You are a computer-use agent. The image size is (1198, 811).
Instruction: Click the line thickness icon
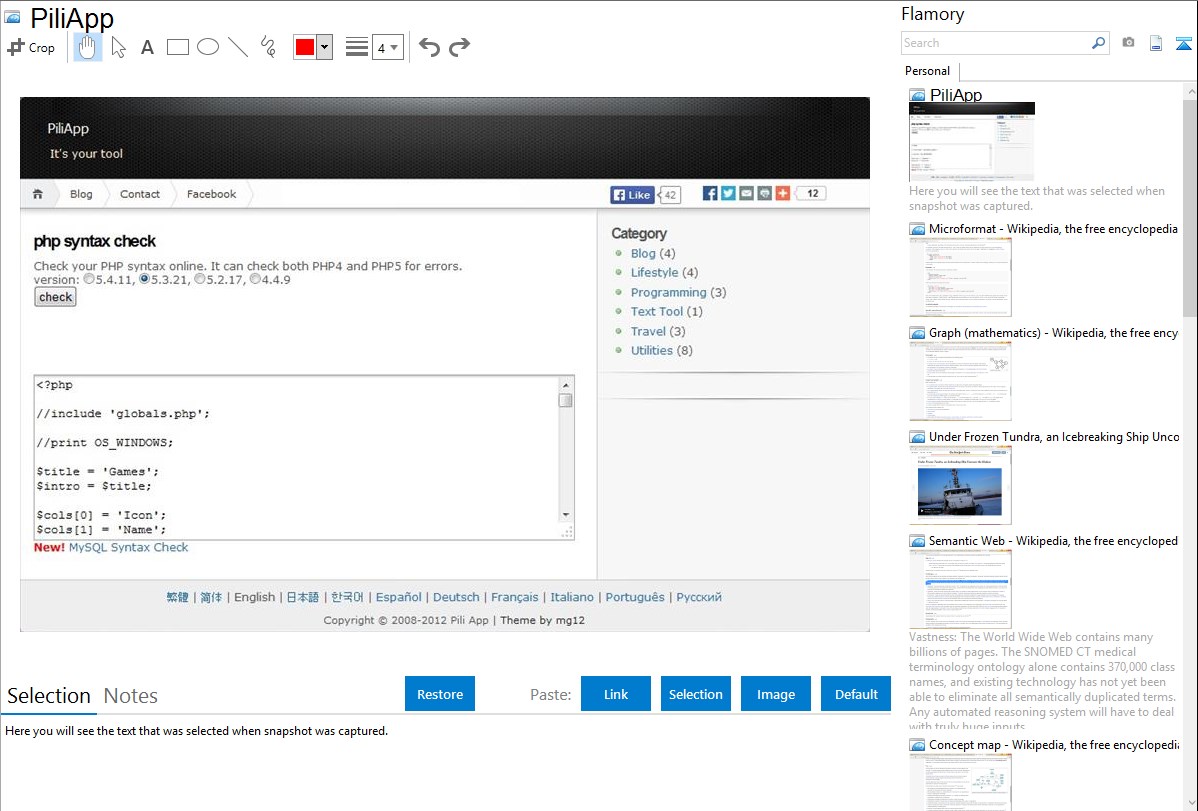[x=356, y=47]
